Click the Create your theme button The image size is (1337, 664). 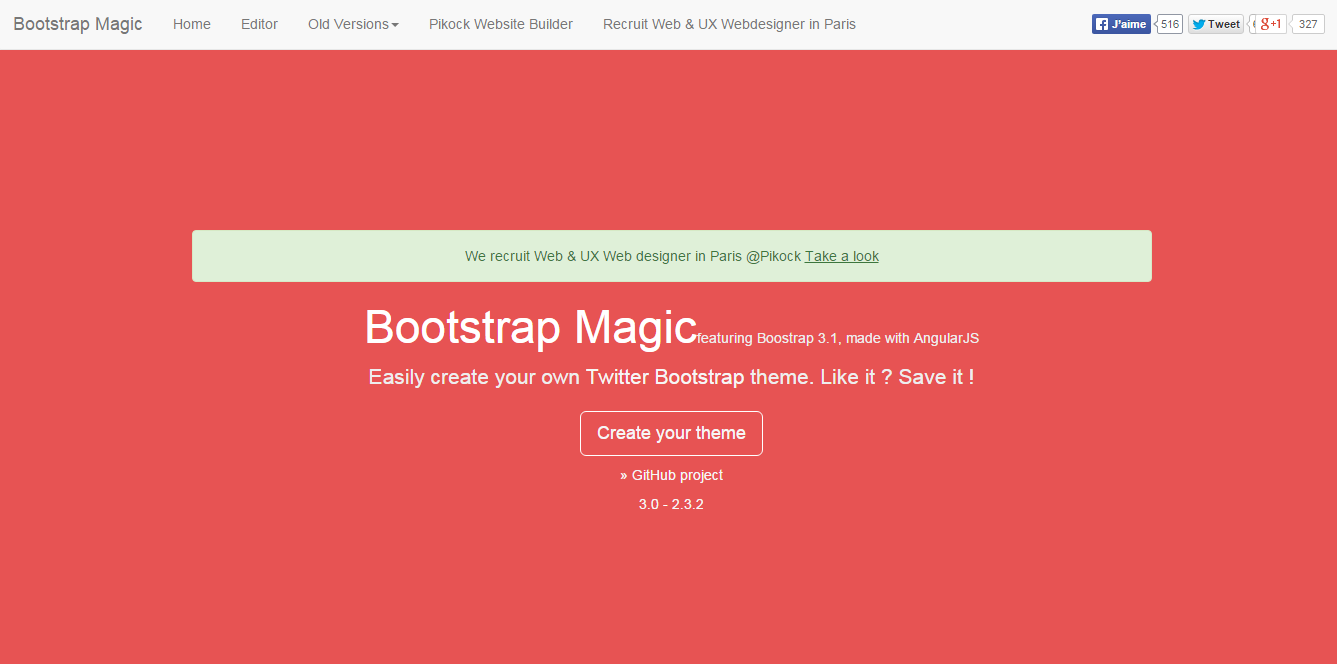[x=671, y=433]
